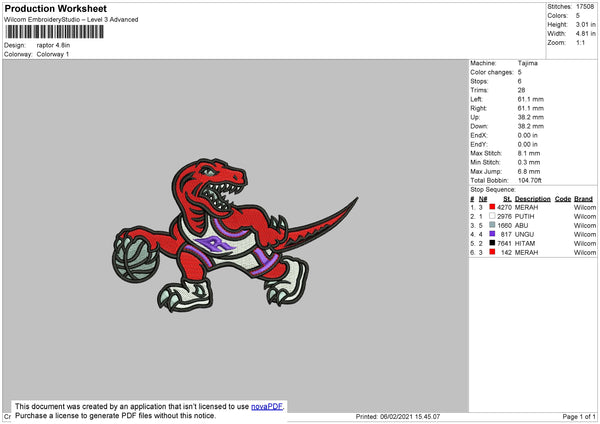Click the design name raptor 4.8in
The image size is (600, 424).
tap(53, 45)
